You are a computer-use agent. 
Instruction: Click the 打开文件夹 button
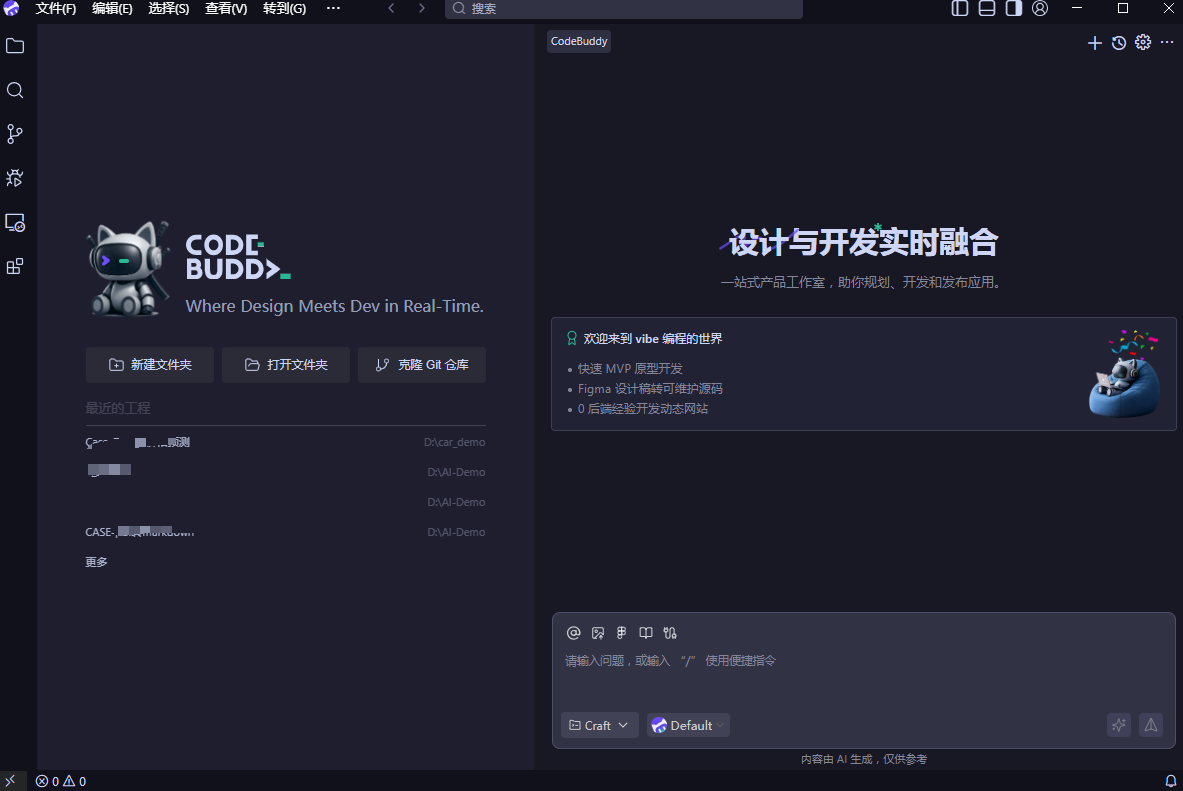point(285,365)
